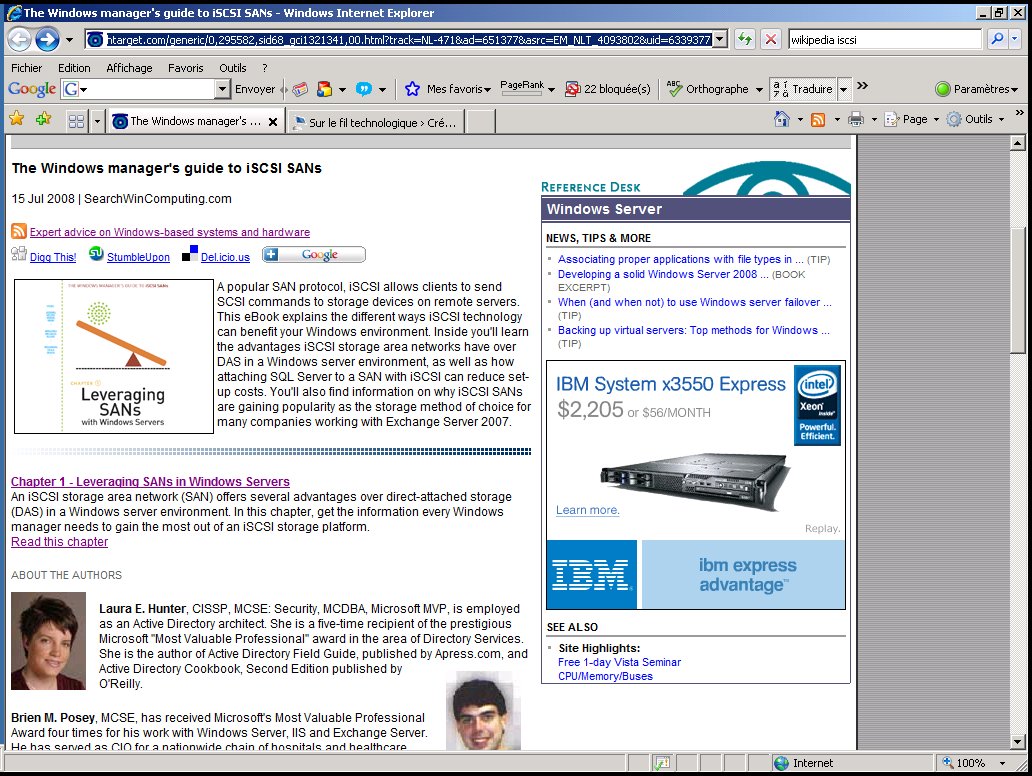
Task: Open the 100% zoom level control
Action: point(975,763)
